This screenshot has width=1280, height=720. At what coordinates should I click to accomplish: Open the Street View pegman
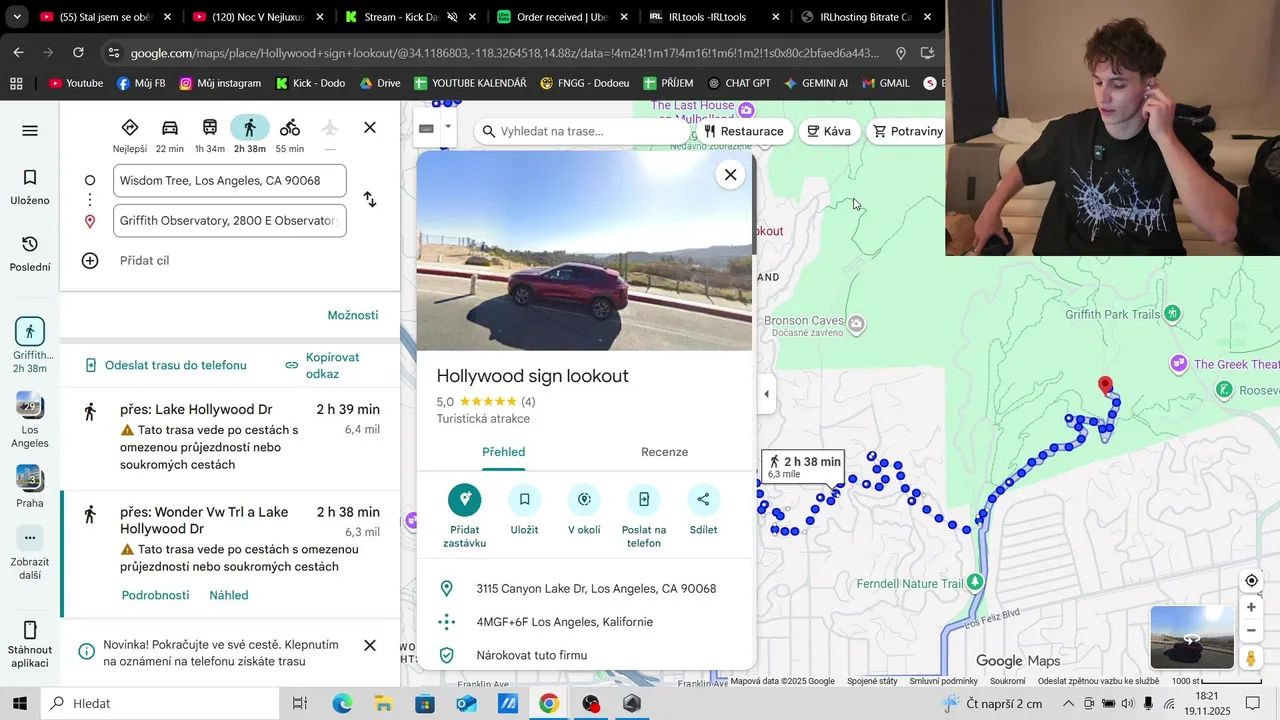point(1251,658)
